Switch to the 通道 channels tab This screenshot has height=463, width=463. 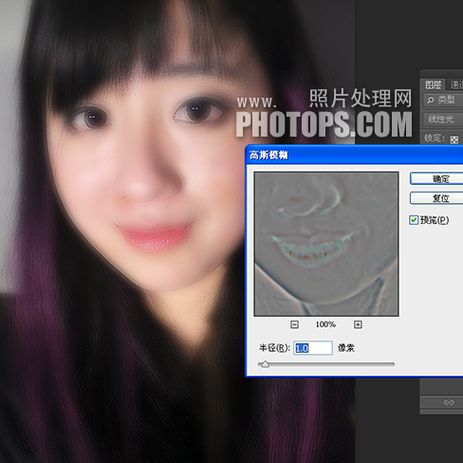pos(456,85)
